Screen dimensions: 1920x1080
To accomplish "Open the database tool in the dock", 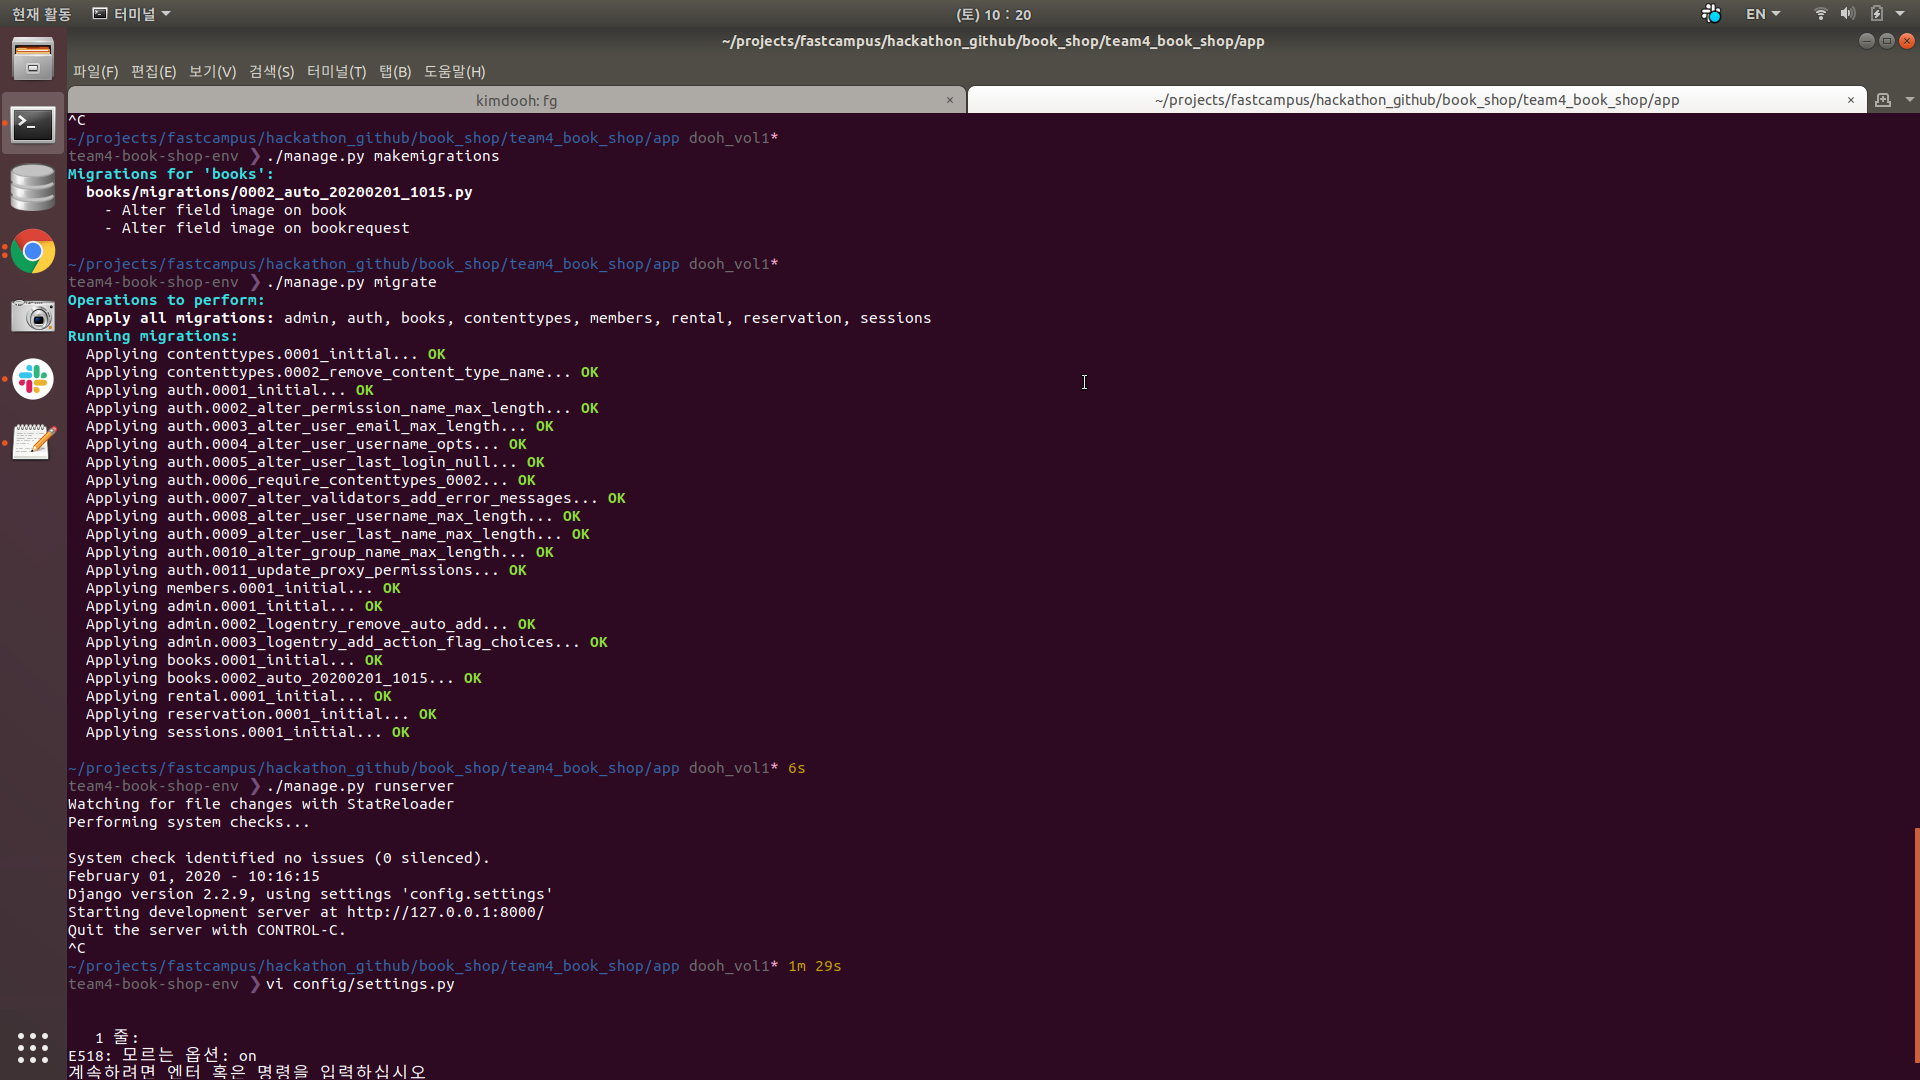I will pyautogui.click(x=33, y=188).
